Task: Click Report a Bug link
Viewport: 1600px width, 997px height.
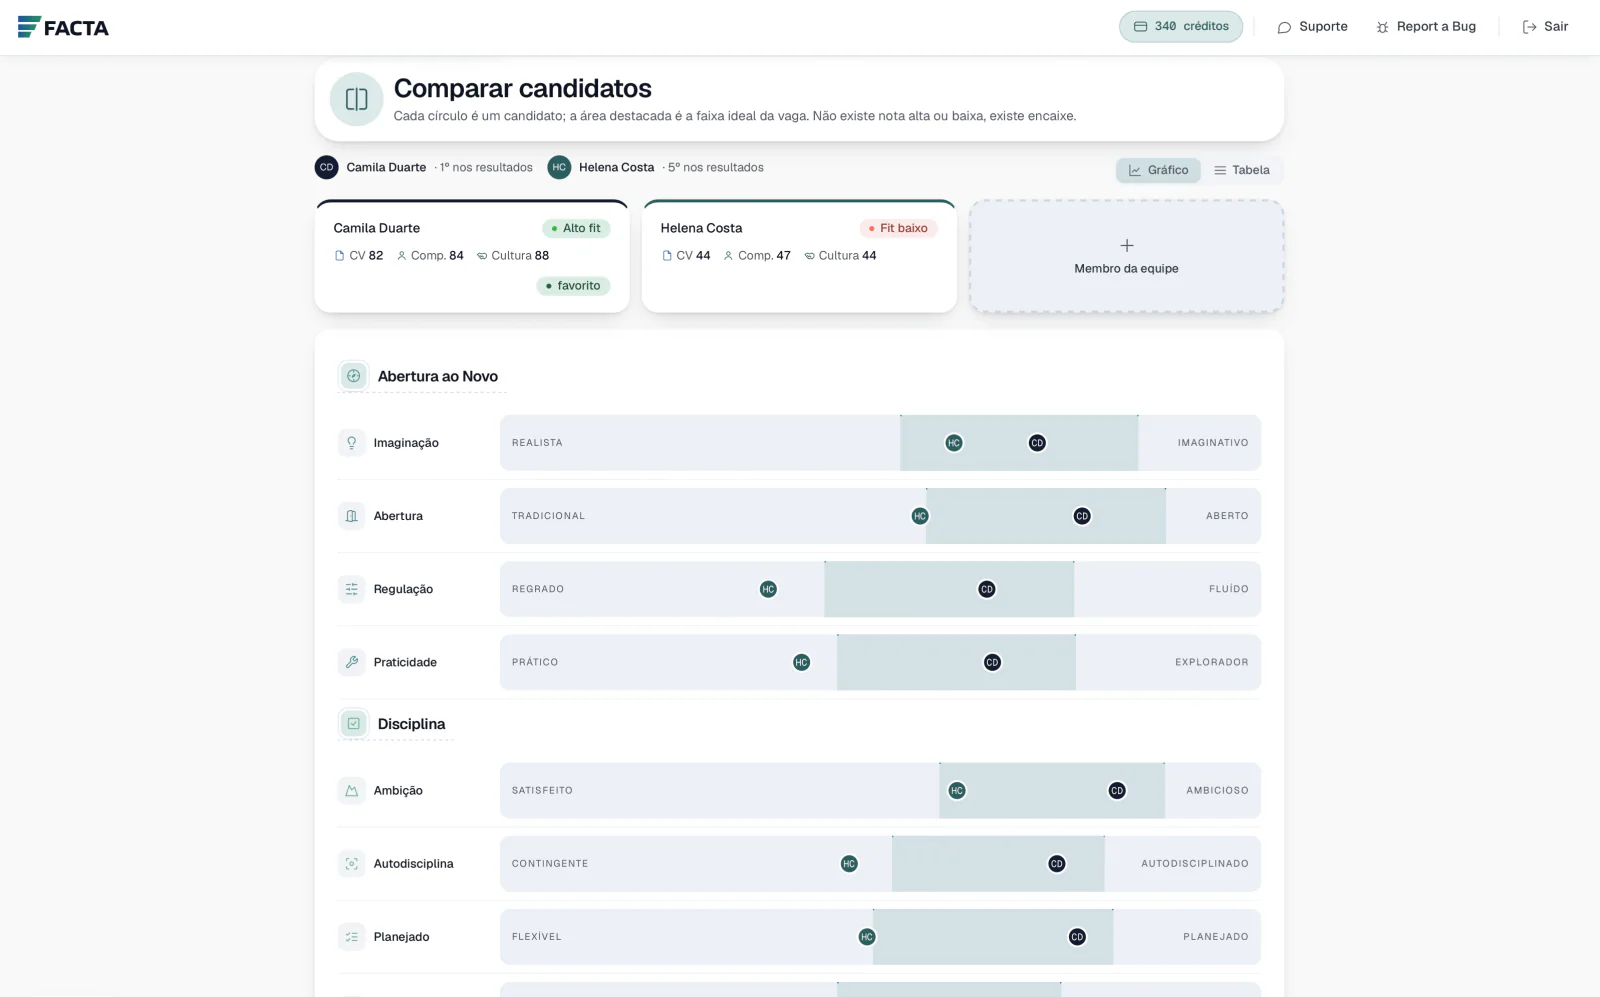Action: pyautogui.click(x=1426, y=27)
